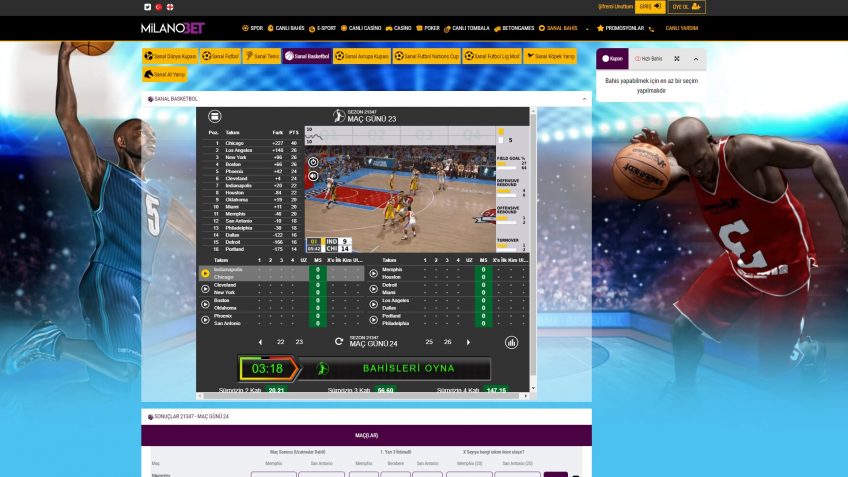Open the Canlı Yardım link
This screenshot has width=848, height=477.
coord(681,28)
